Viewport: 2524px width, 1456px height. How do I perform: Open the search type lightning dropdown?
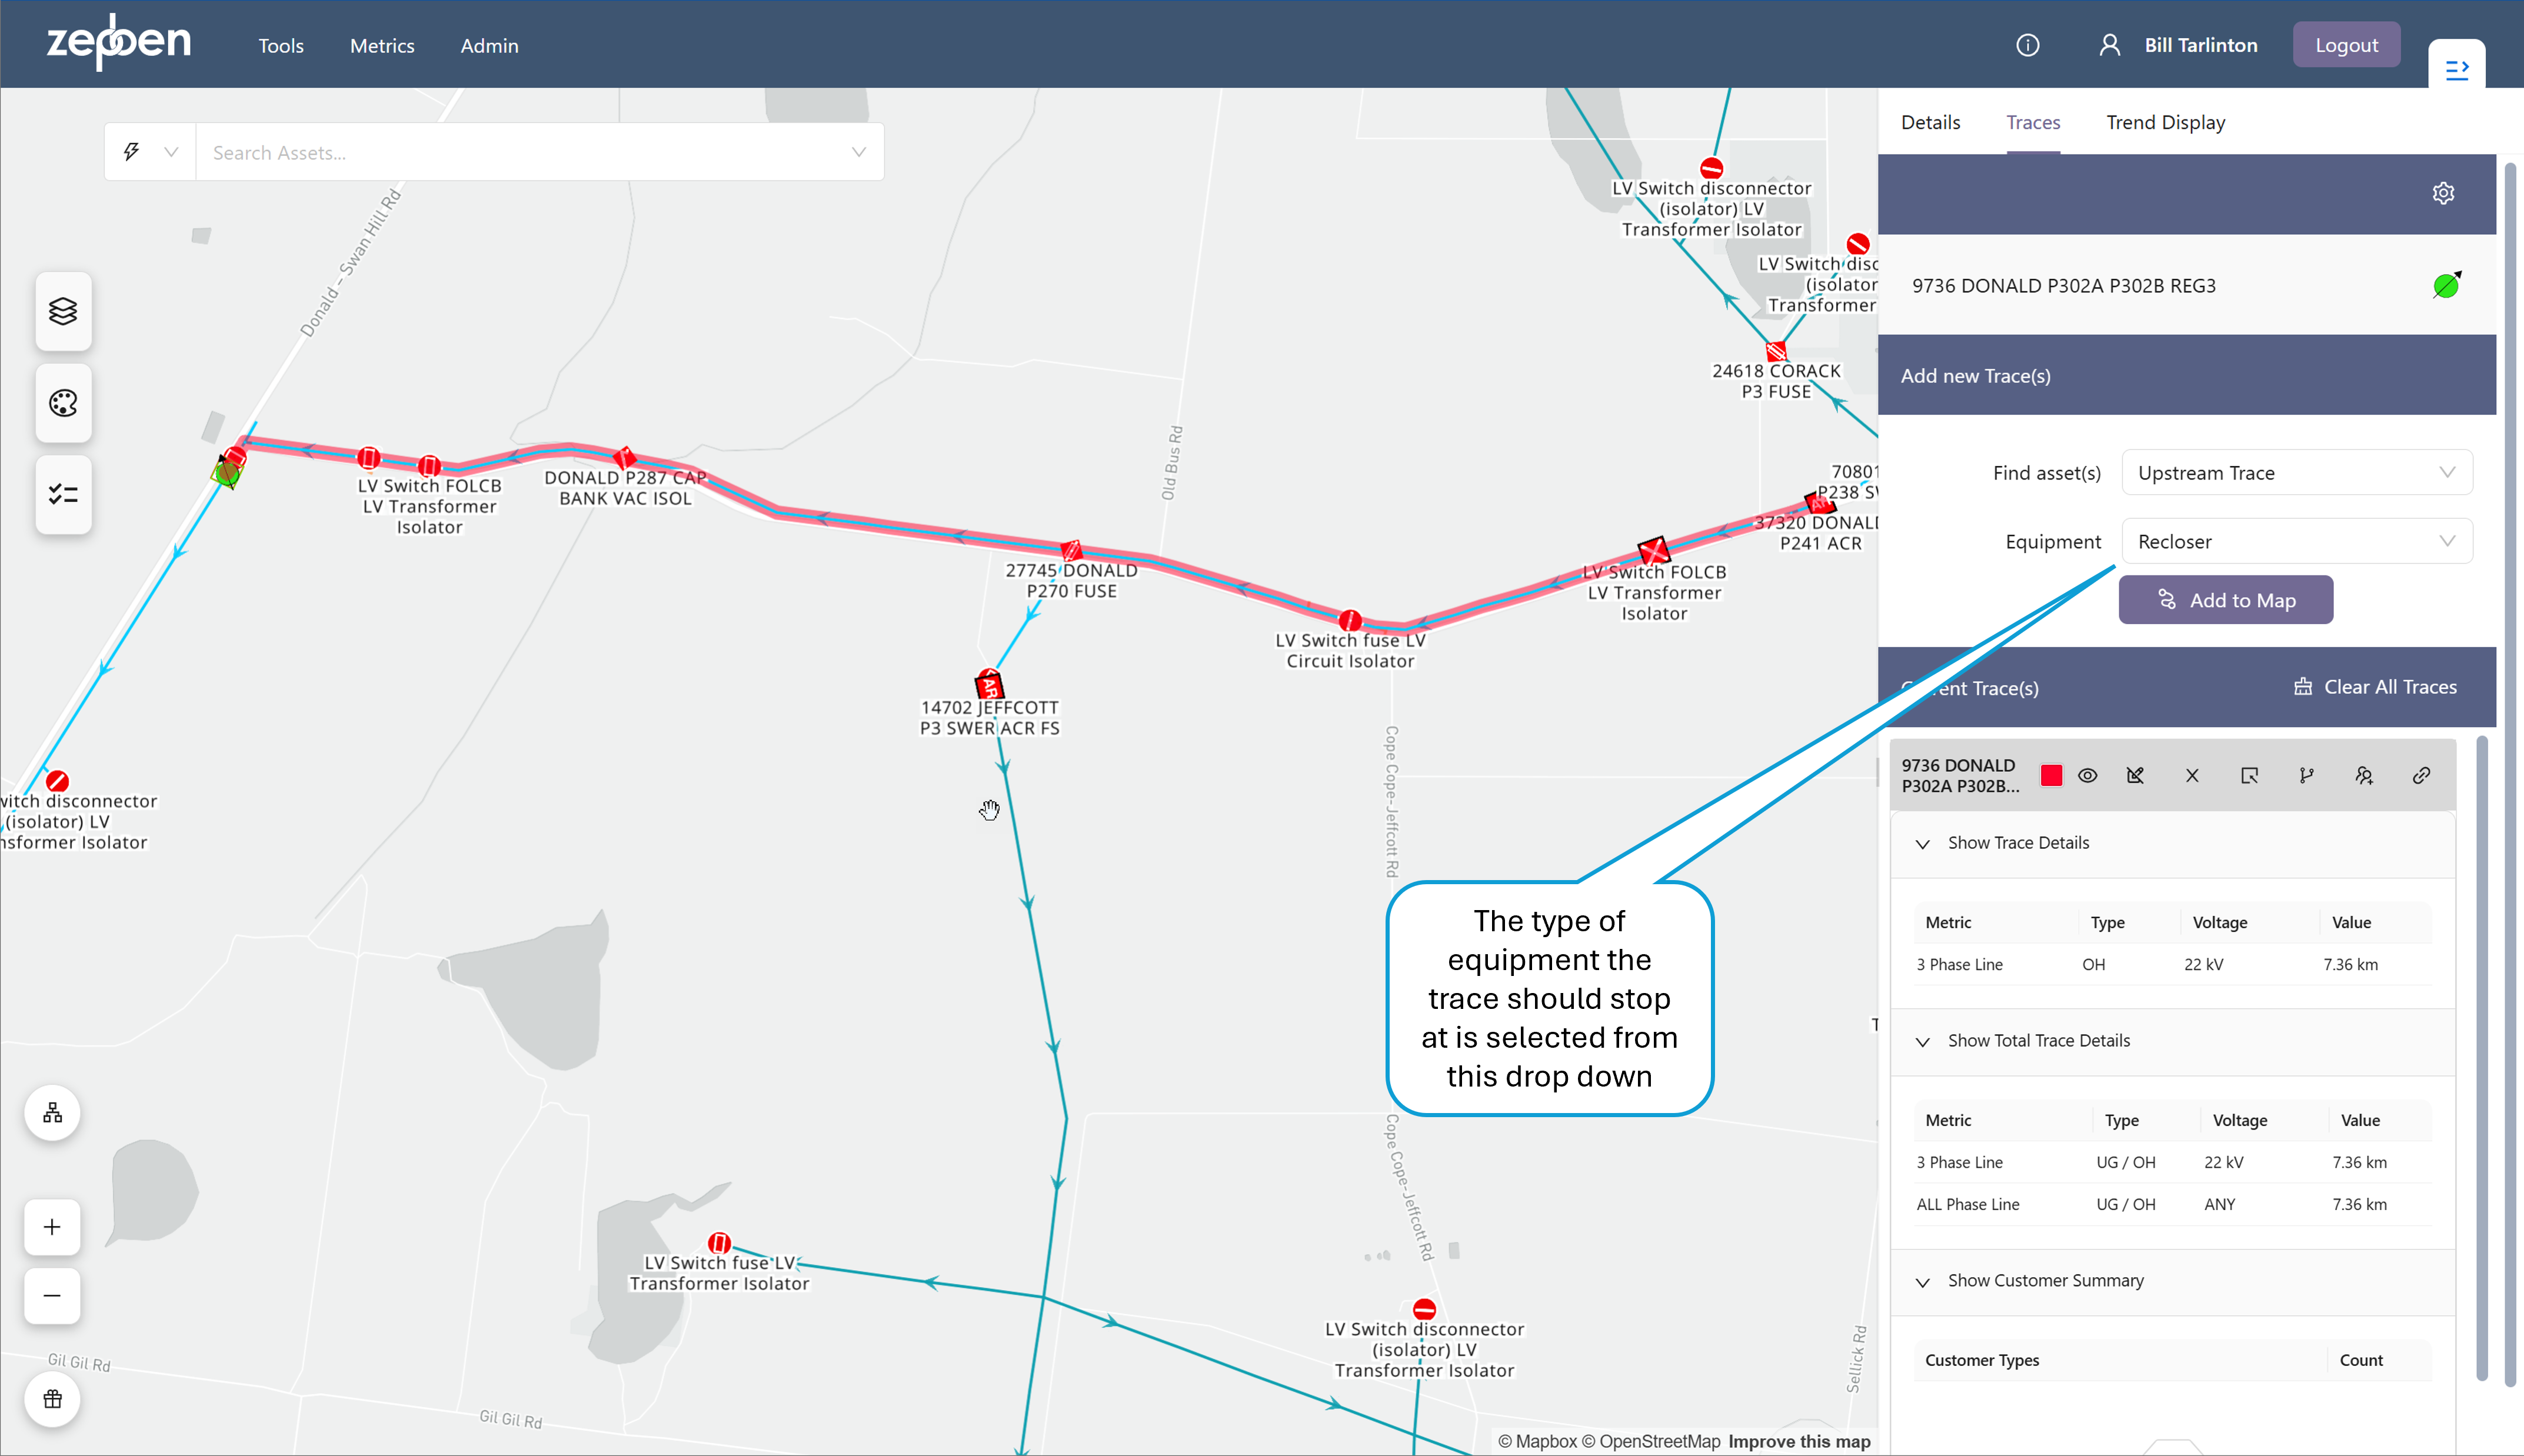pos(150,152)
